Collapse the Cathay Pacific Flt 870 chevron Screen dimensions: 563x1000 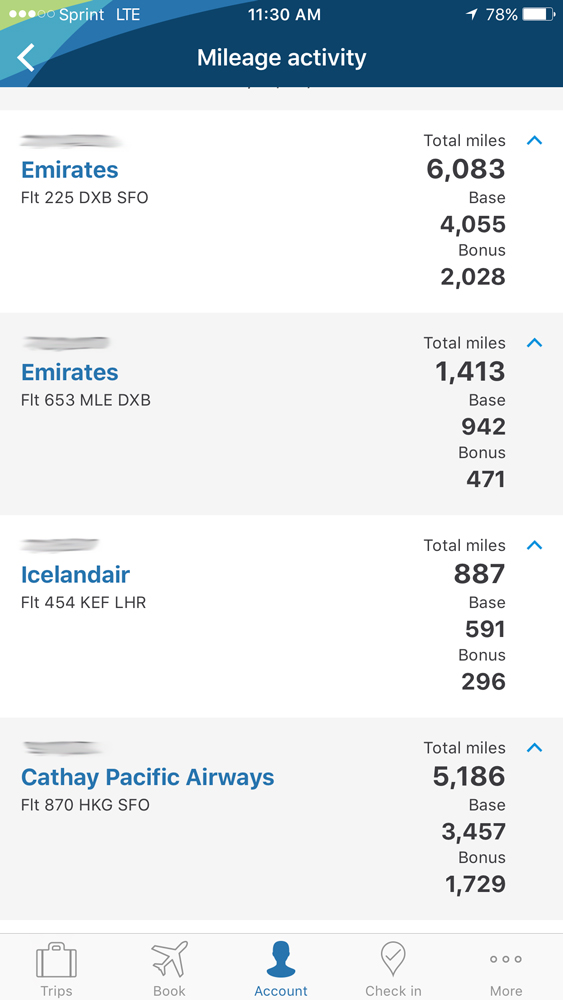[534, 747]
